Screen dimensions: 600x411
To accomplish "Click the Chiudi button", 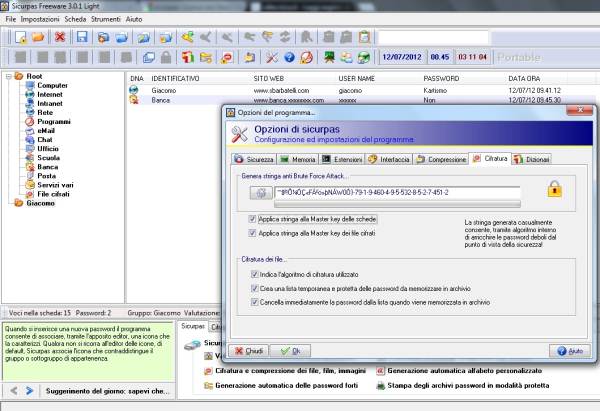I will [x=252, y=351].
